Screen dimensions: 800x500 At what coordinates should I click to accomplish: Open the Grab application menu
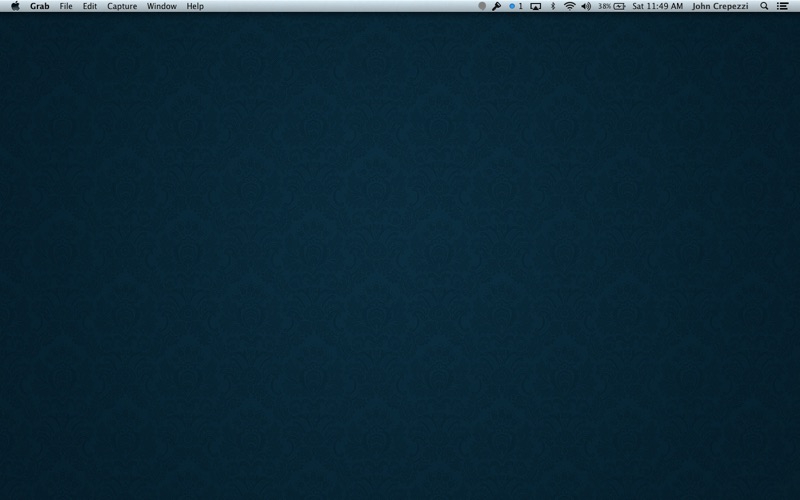coord(39,6)
